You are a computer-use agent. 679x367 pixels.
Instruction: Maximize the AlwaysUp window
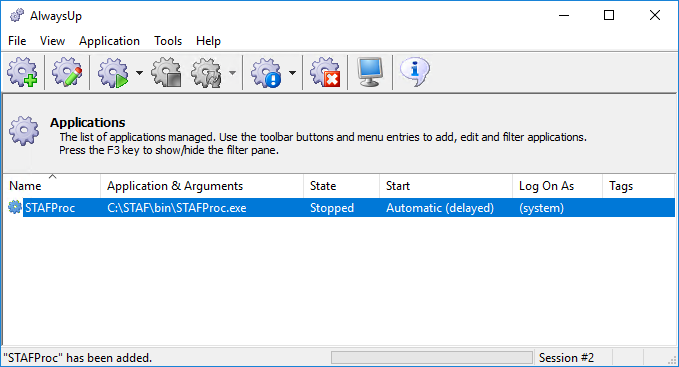(609, 16)
